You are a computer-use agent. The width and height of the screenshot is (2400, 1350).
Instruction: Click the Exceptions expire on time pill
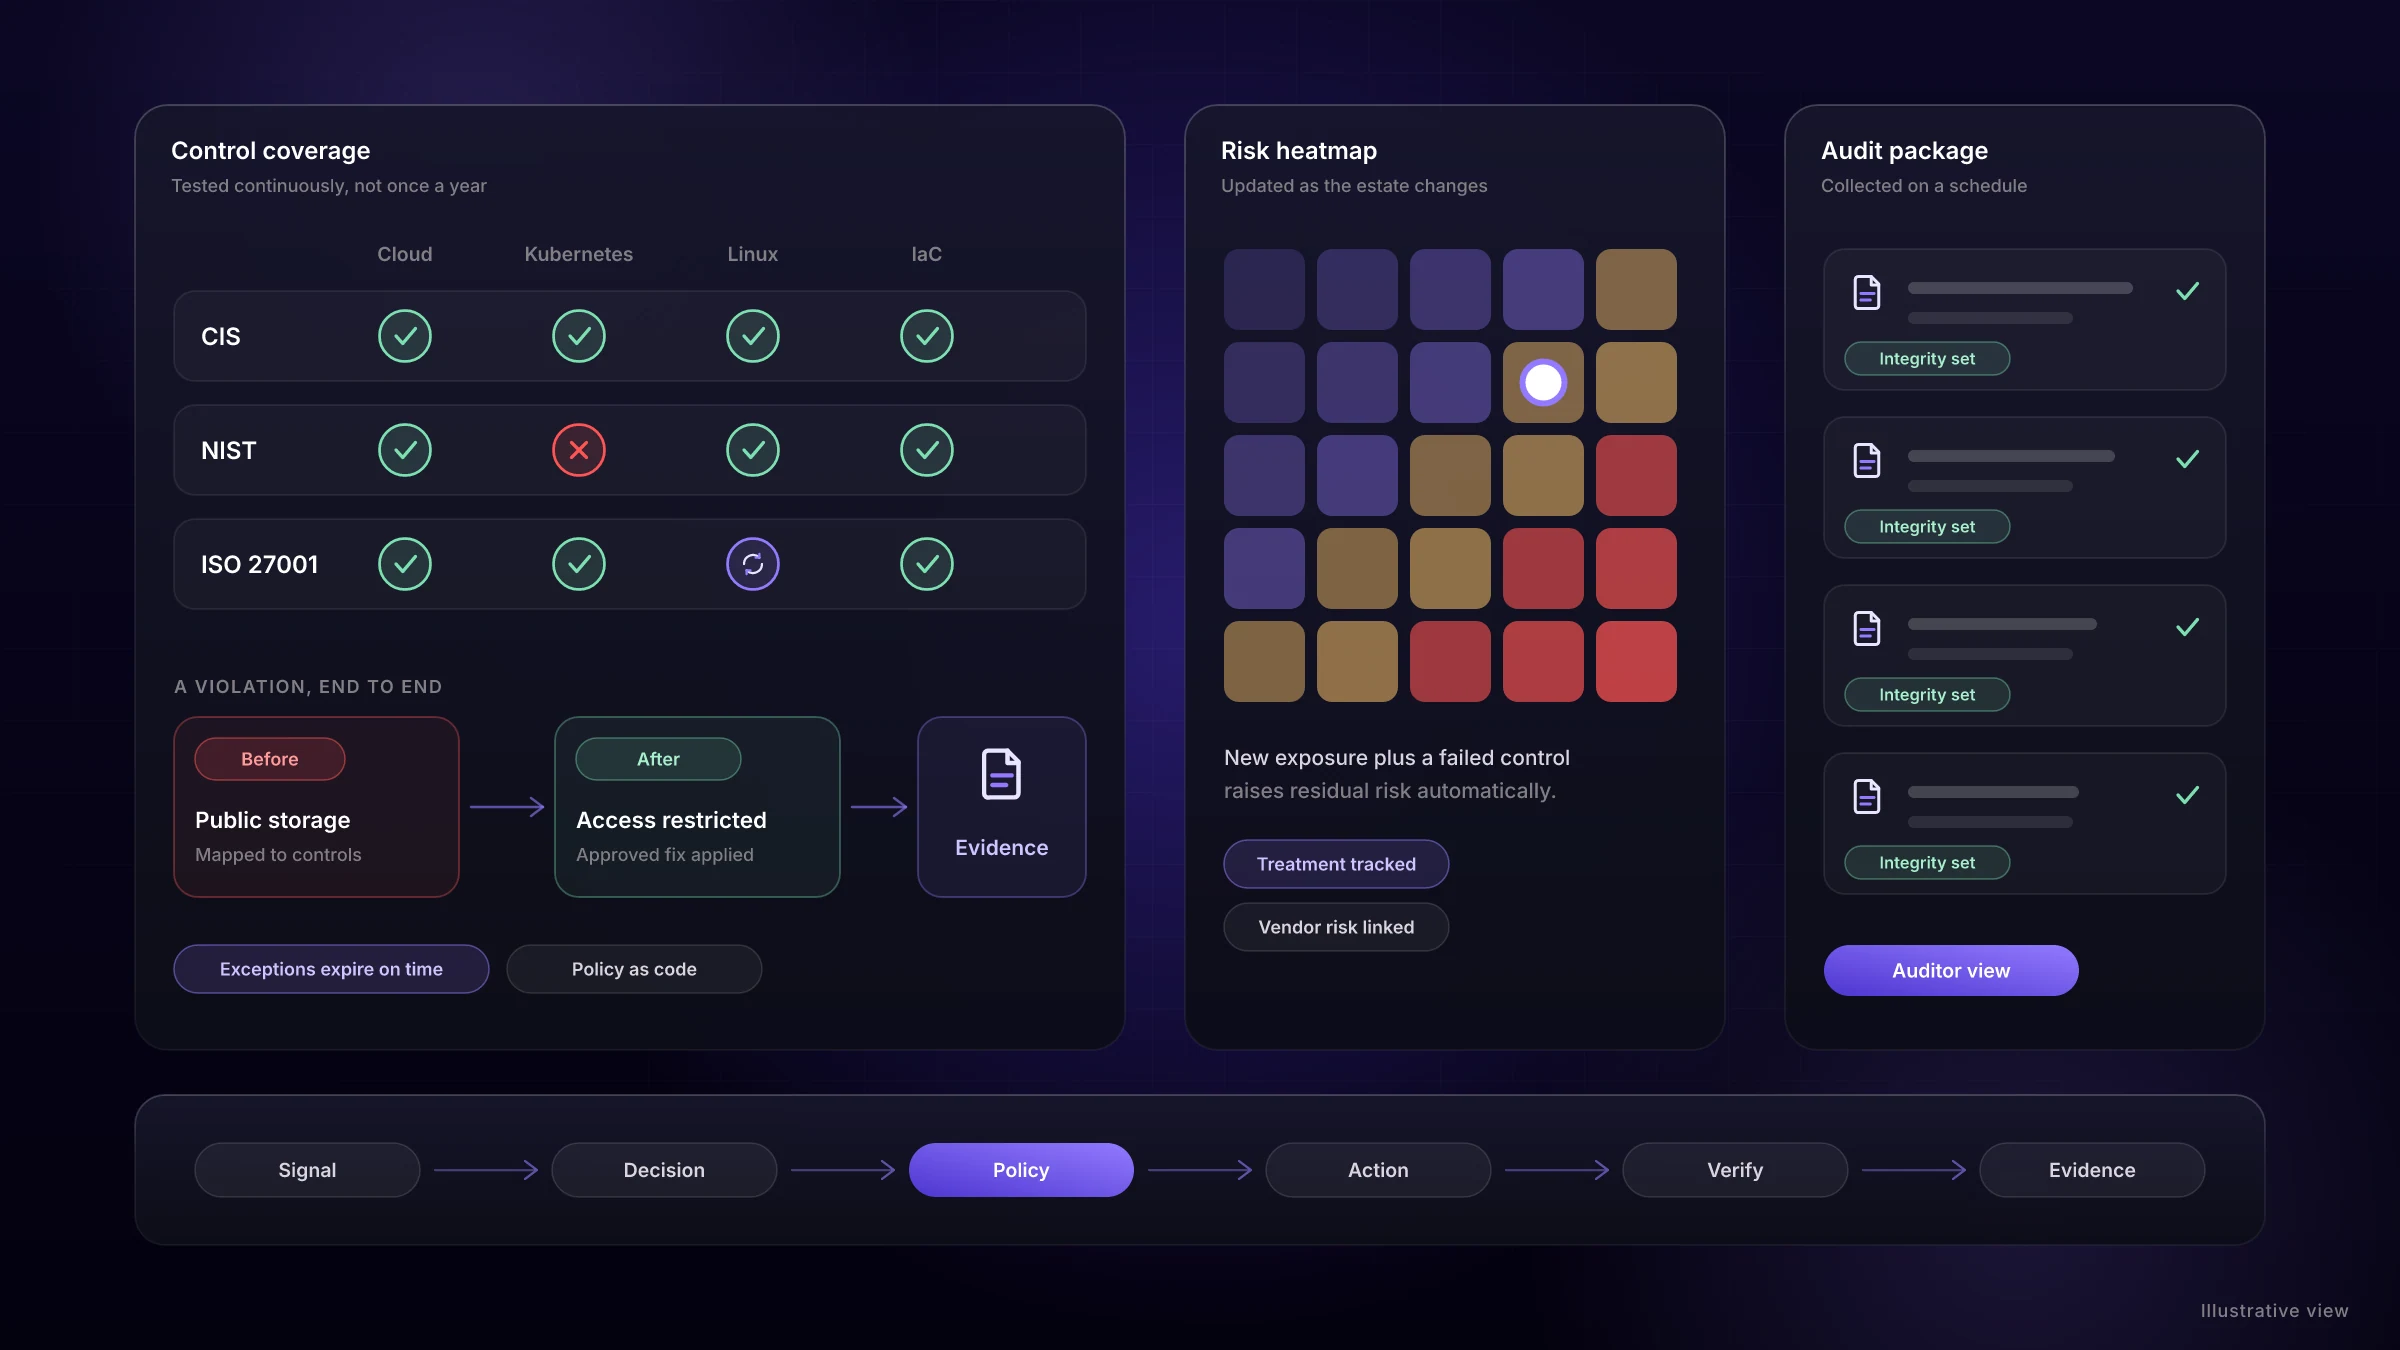(331, 969)
